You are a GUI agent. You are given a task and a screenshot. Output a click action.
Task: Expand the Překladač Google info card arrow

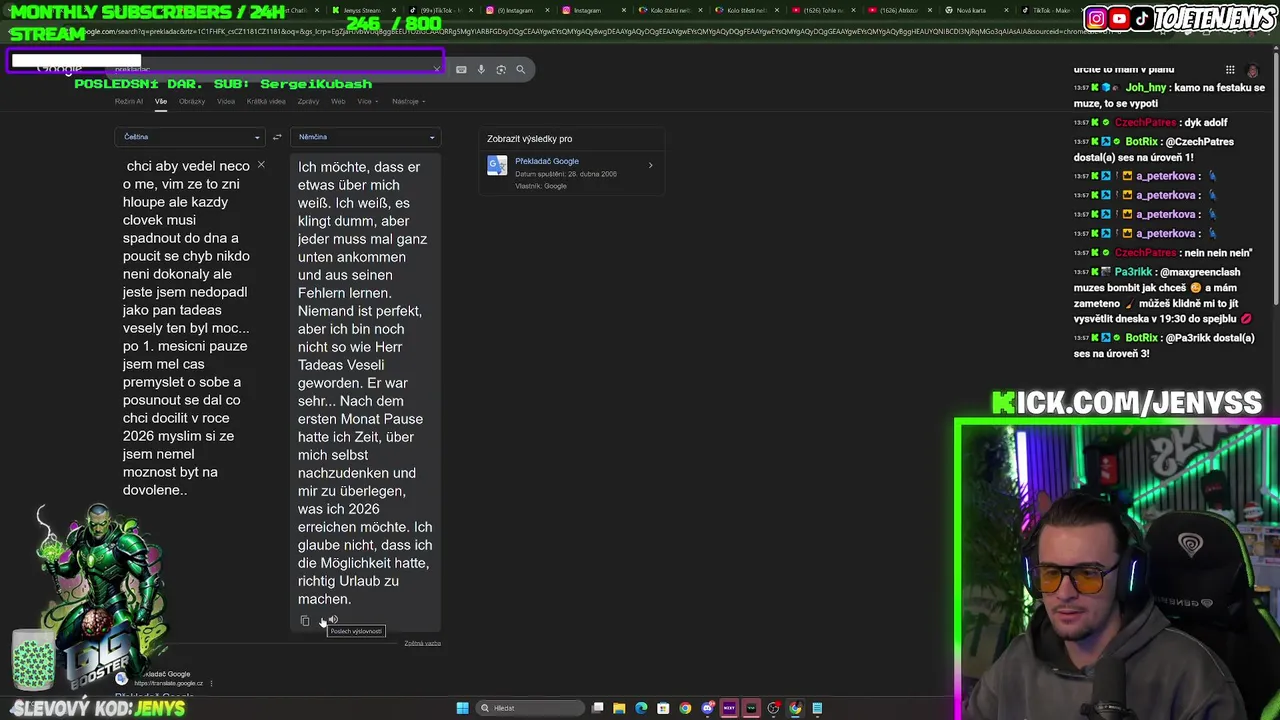tap(650, 165)
